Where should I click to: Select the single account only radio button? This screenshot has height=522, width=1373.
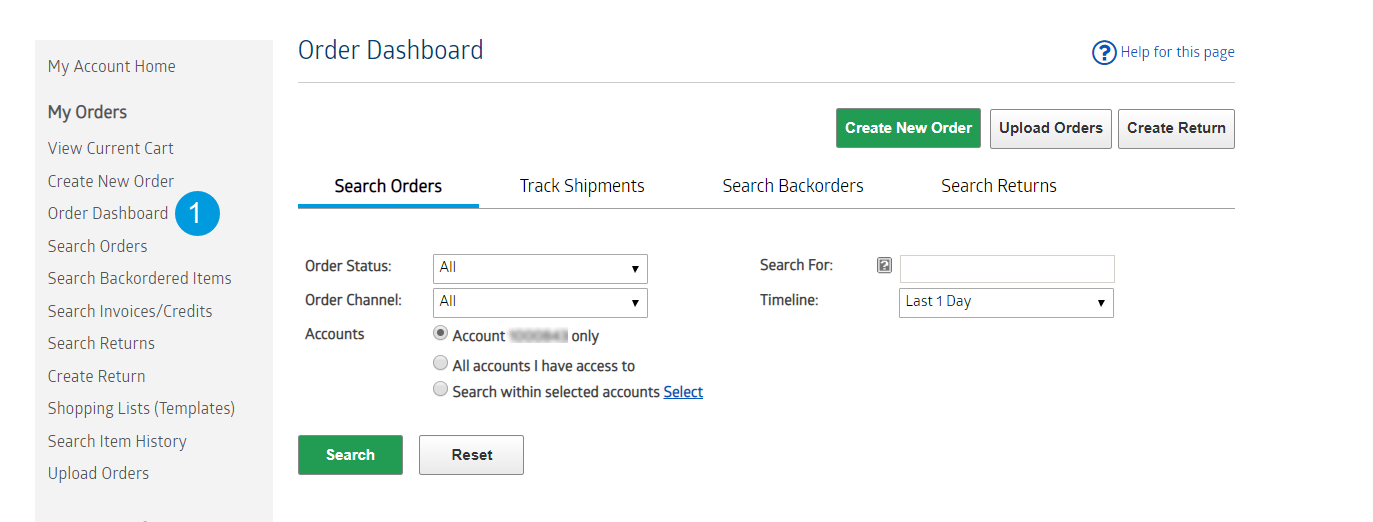(440, 334)
